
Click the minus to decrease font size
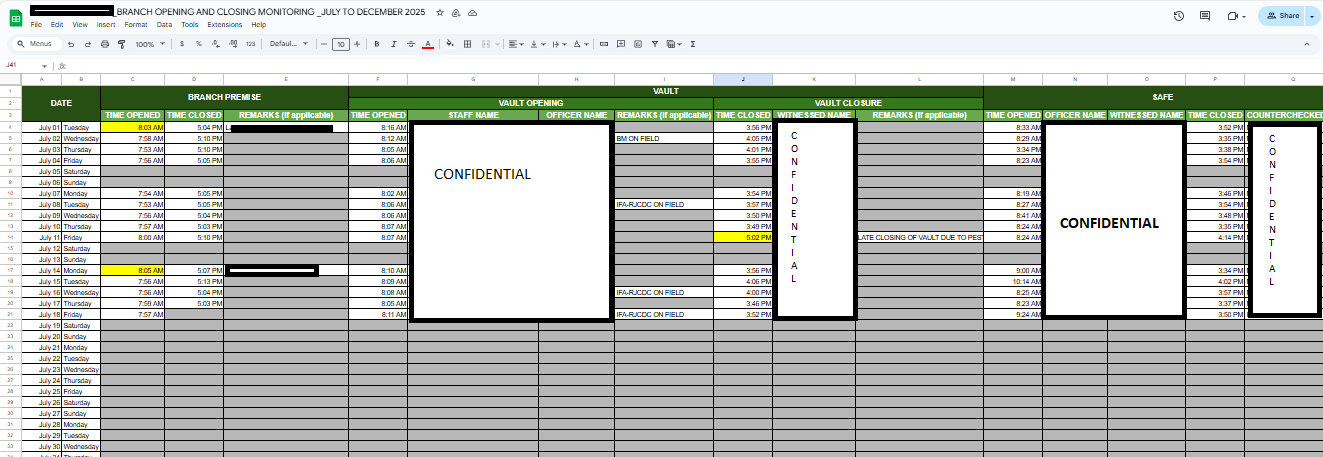[324, 44]
